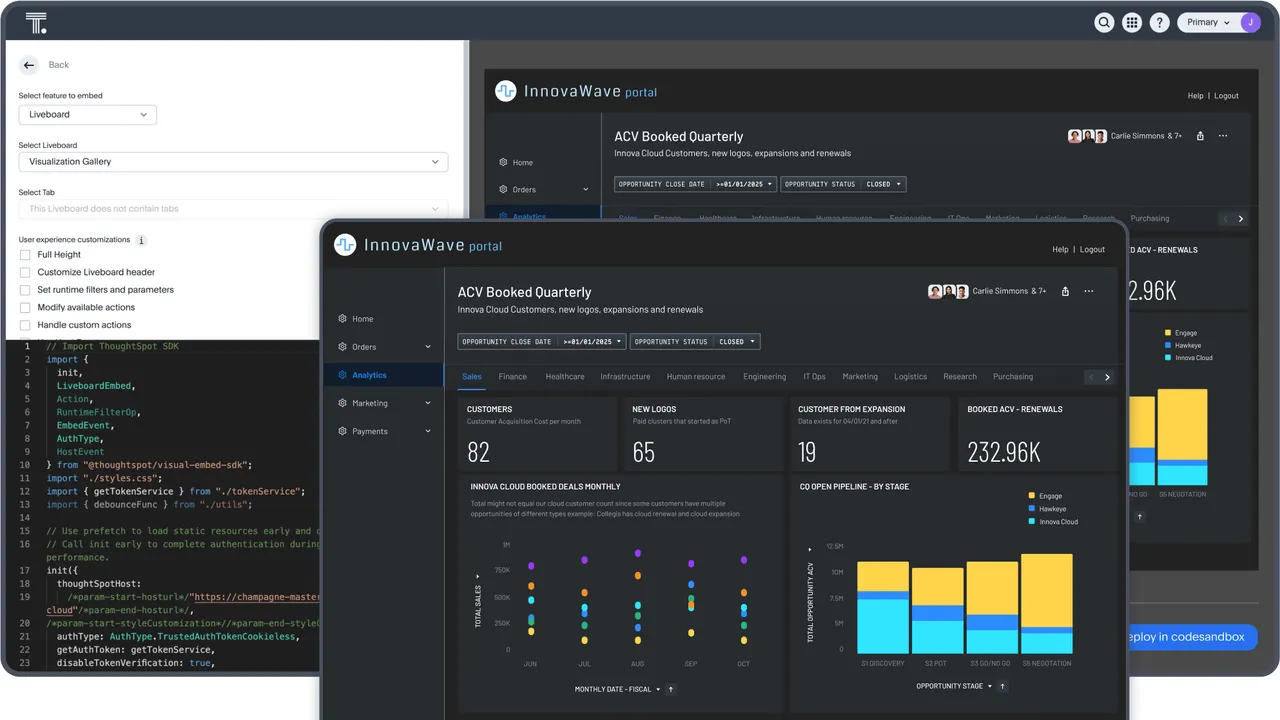
Task: Click Orders gear icon in front sidebar
Action: 342,347
